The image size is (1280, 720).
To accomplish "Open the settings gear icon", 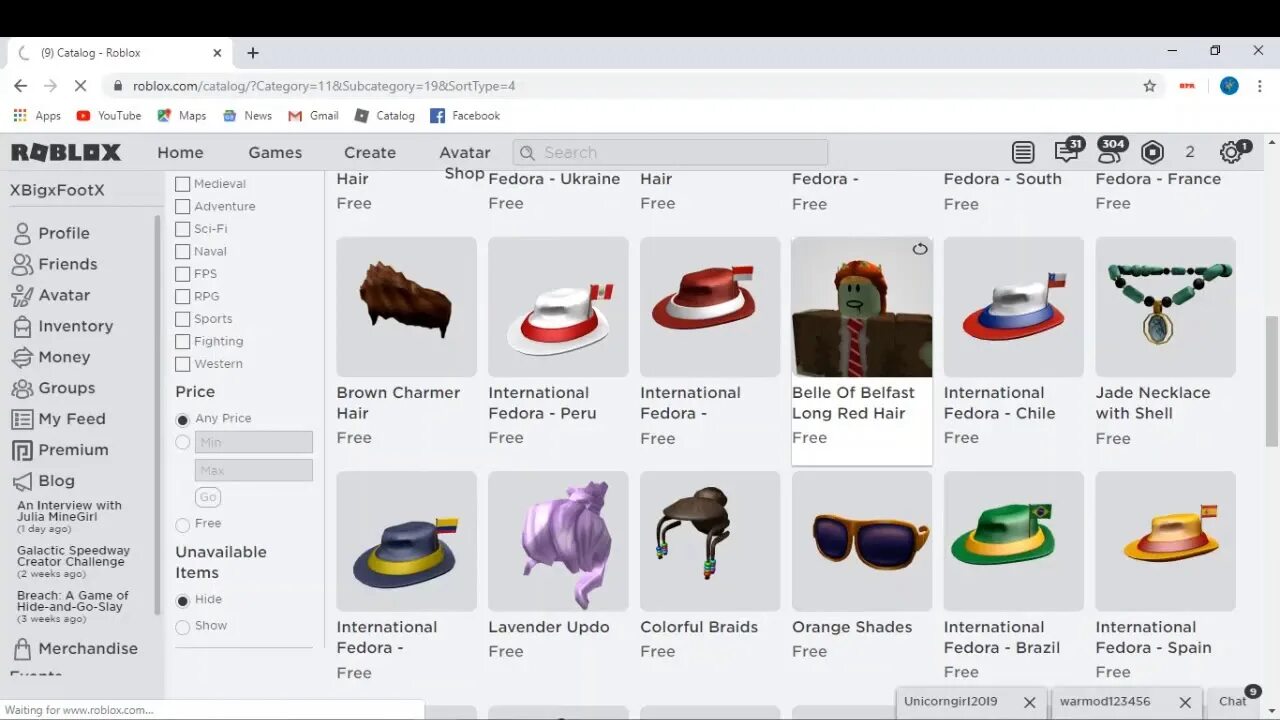I will (1231, 152).
